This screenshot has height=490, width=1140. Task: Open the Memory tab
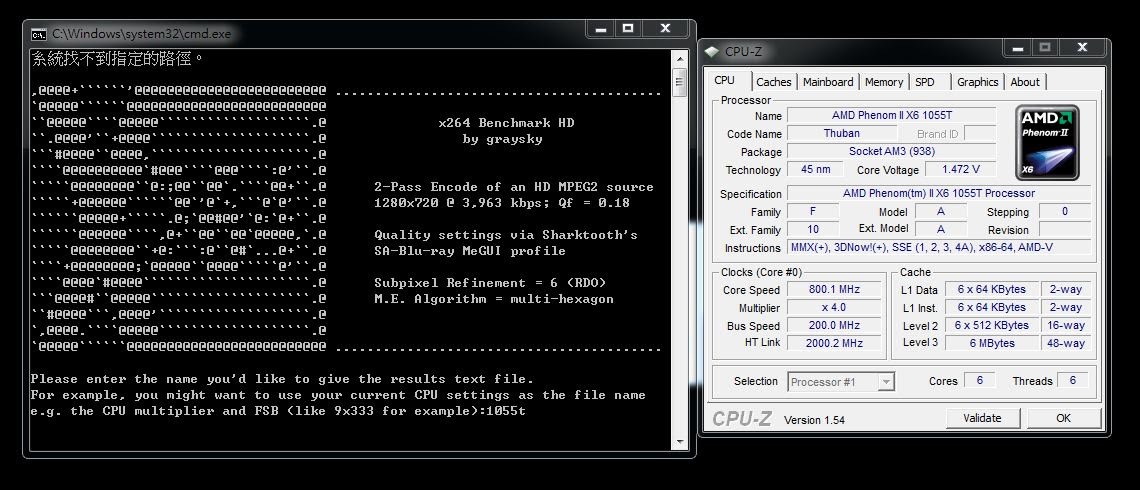884,82
